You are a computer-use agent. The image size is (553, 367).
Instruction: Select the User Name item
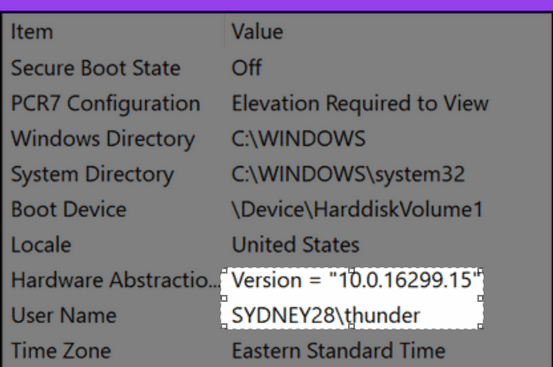(63, 315)
